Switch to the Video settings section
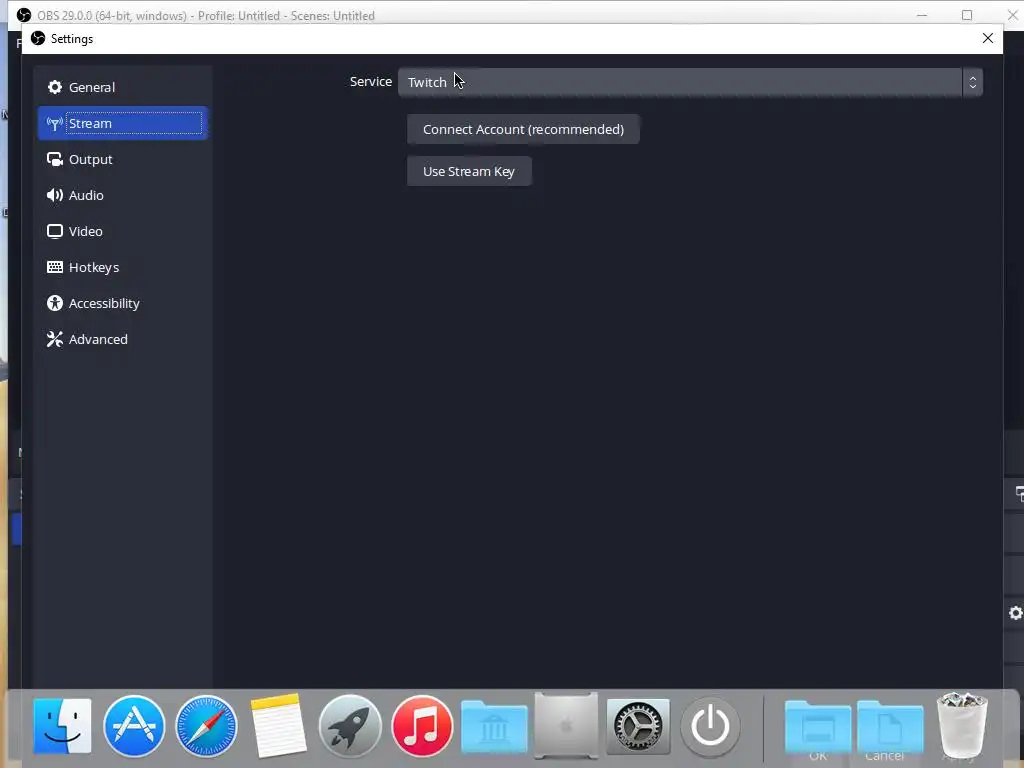This screenshot has width=1024, height=768. 123,231
